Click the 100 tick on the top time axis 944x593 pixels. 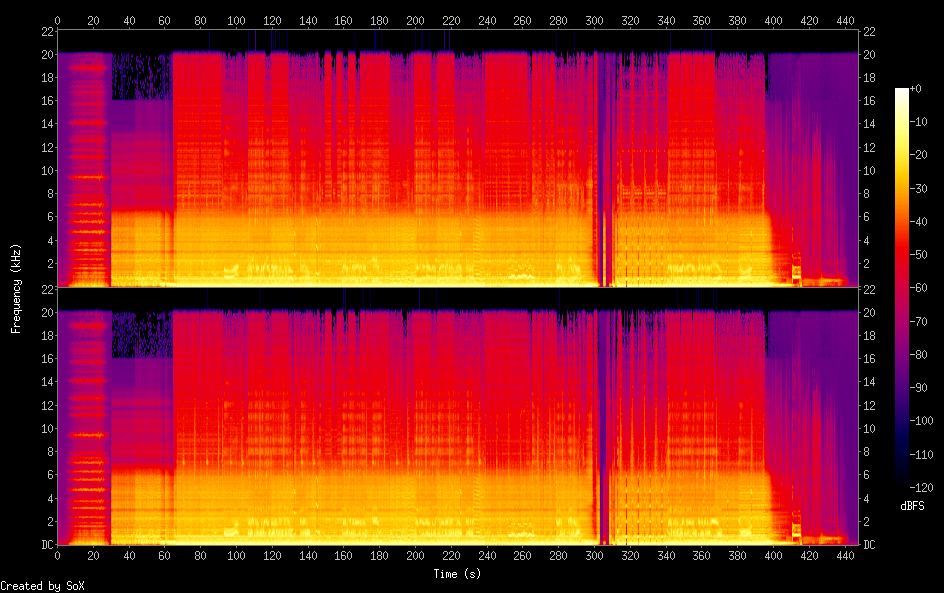pos(236,20)
